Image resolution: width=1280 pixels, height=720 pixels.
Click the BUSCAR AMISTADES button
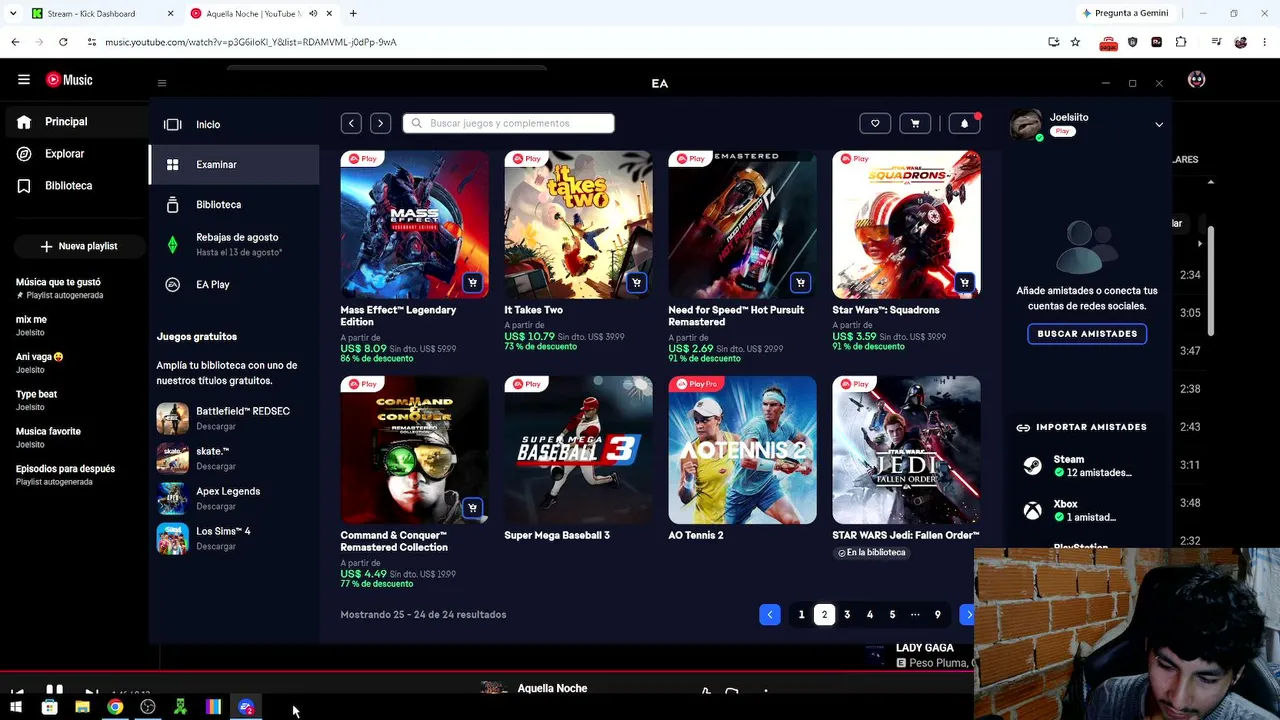point(1087,334)
